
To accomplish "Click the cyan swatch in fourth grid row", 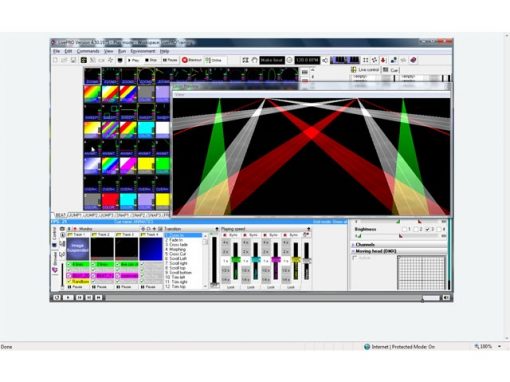I will pyautogui.click(x=146, y=129).
